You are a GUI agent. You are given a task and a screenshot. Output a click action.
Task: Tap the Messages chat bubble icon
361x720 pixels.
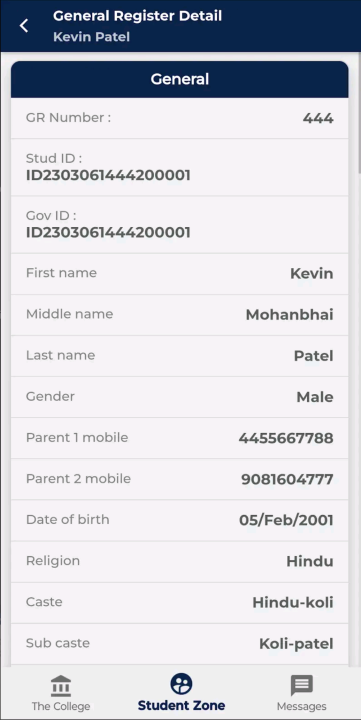[301, 686]
